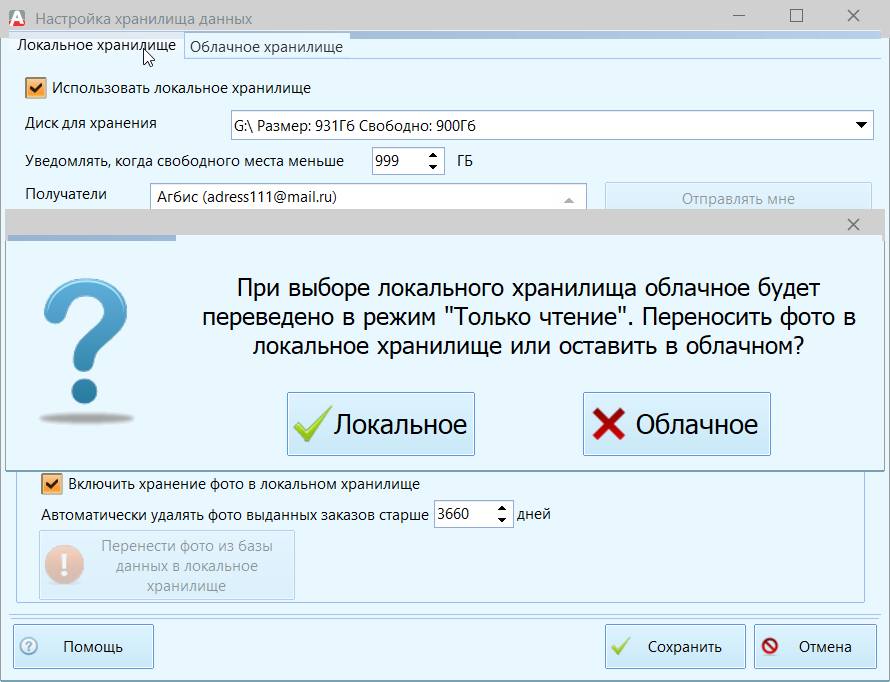
Task: Click the Автоматически удалять фото выданных заказов label
Action: (234, 515)
